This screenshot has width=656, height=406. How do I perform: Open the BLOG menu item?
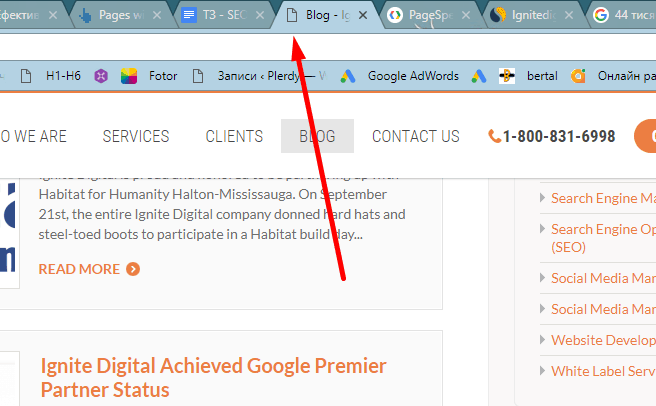point(317,136)
